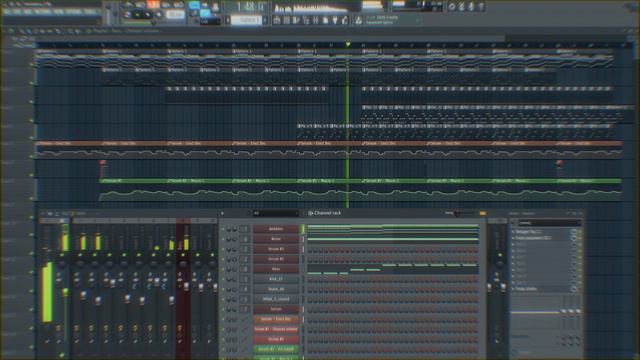640x360 pixels.
Task: Open the PATTERNS menu
Action: (x=42, y=12)
